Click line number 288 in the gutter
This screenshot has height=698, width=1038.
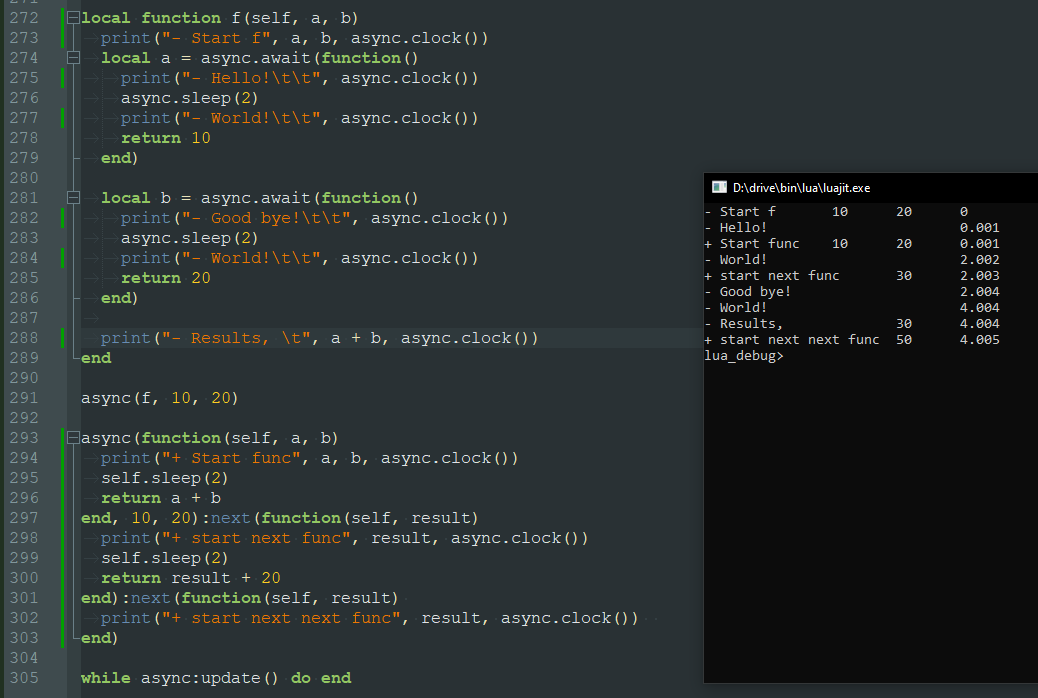(x=24, y=338)
